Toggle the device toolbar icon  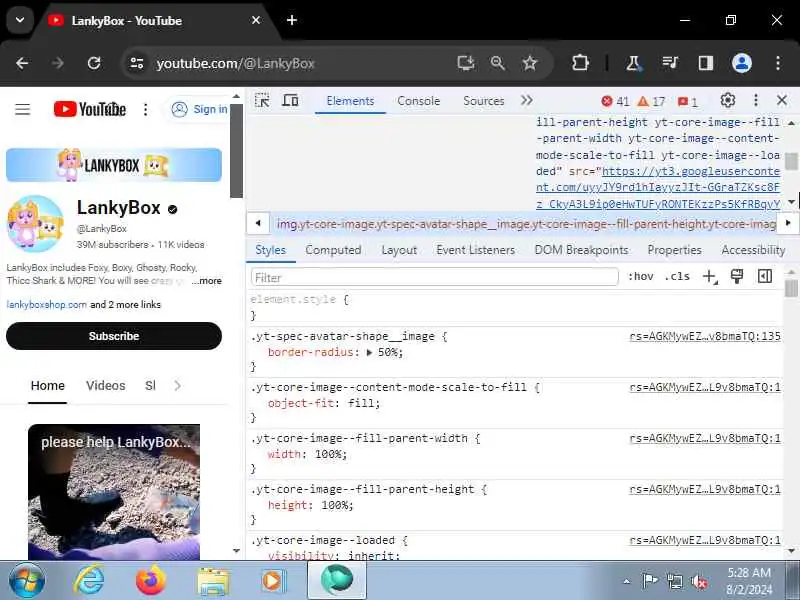[290, 101]
